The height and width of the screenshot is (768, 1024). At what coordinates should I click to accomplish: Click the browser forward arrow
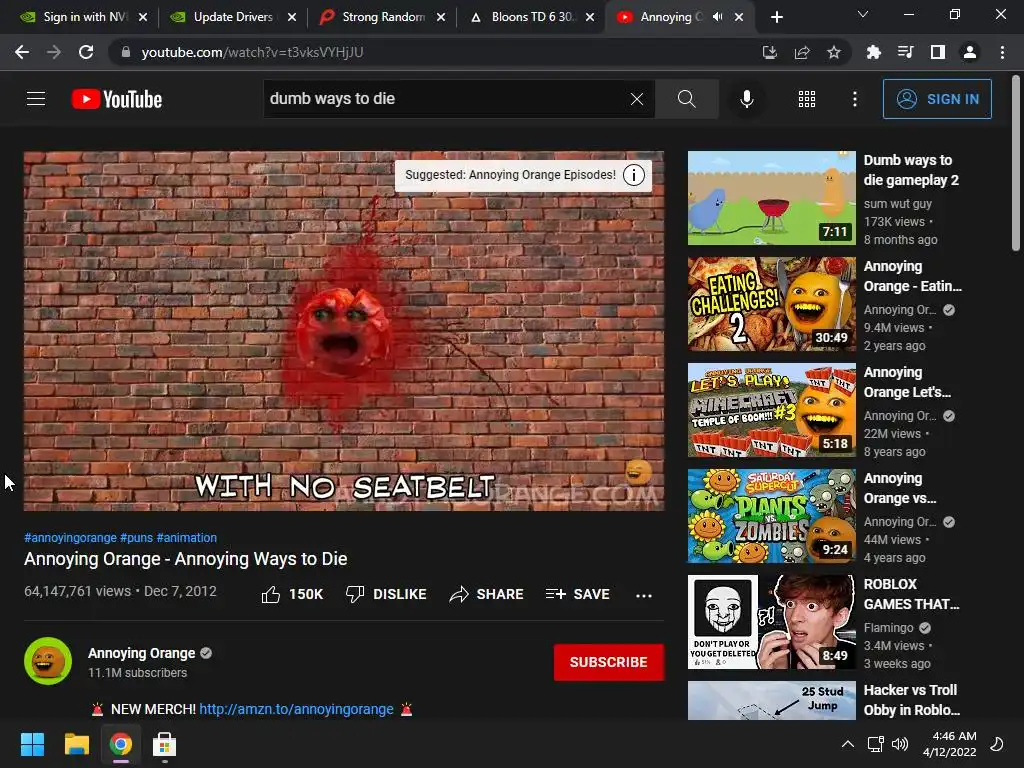[x=54, y=52]
